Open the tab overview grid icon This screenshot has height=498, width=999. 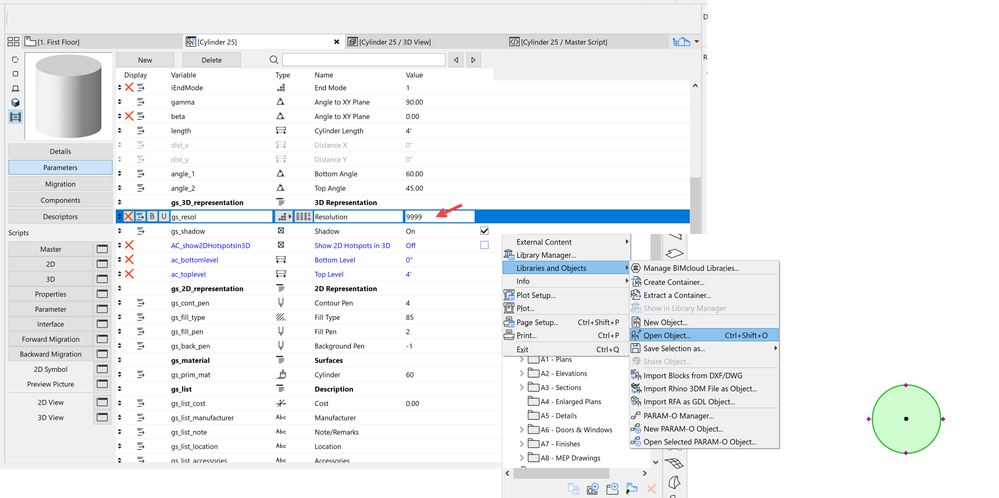[x=13, y=42]
